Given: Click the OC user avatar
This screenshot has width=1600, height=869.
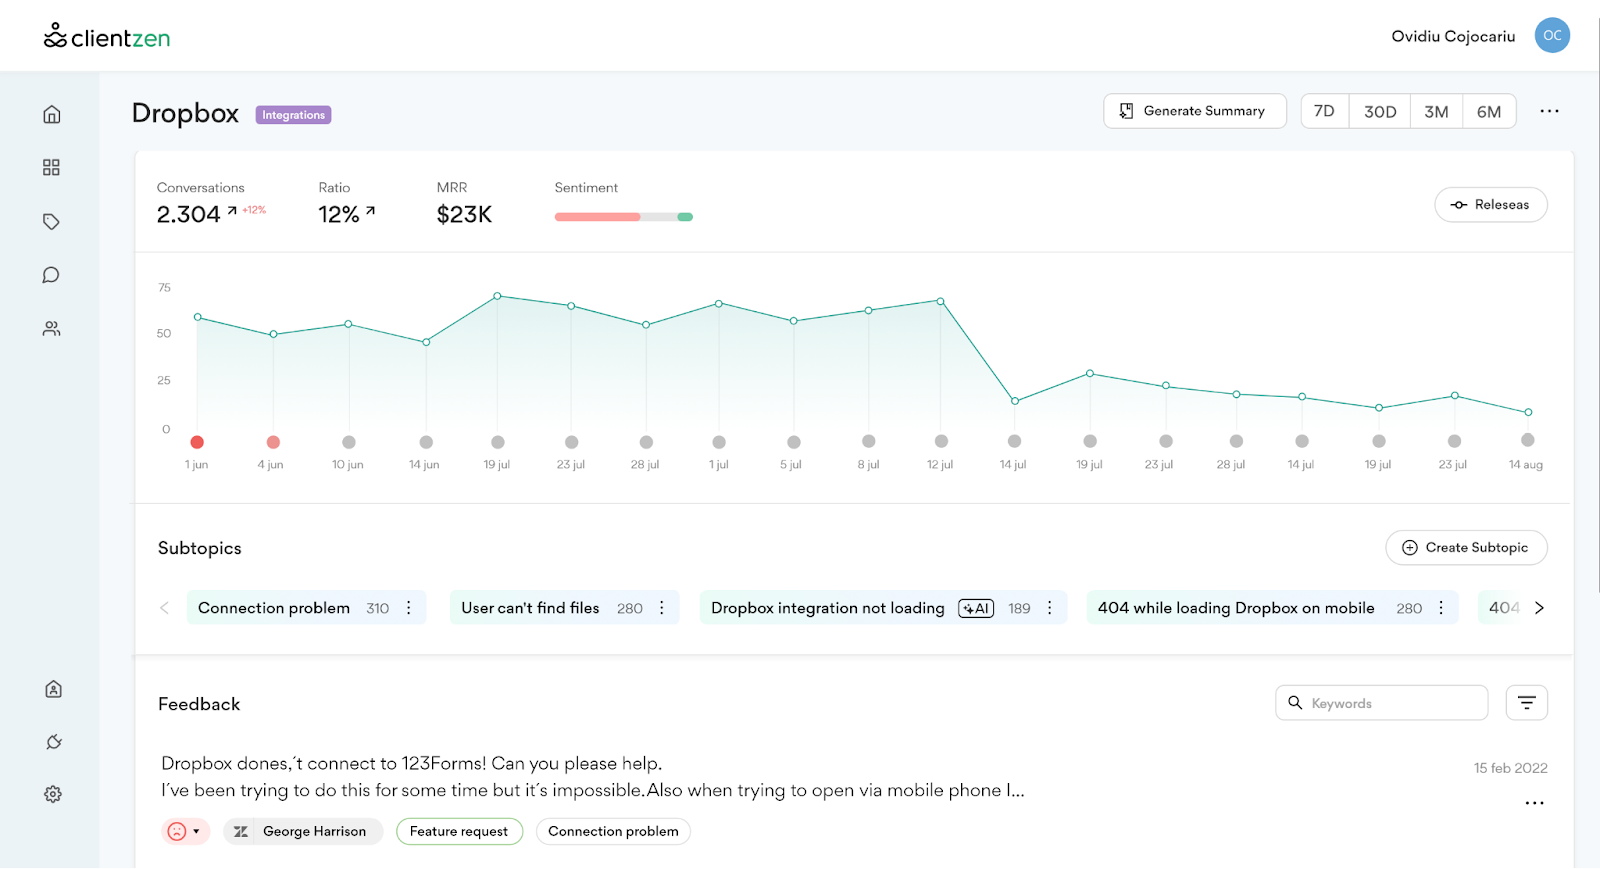Looking at the screenshot, I should (1552, 35).
